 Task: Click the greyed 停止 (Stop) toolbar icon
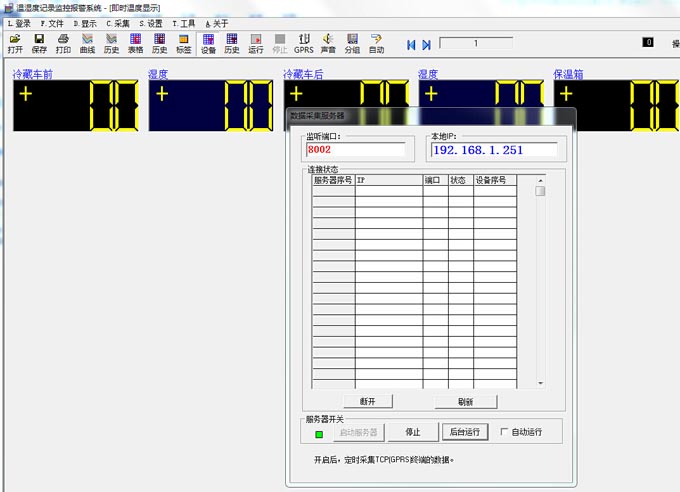coord(280,44)
